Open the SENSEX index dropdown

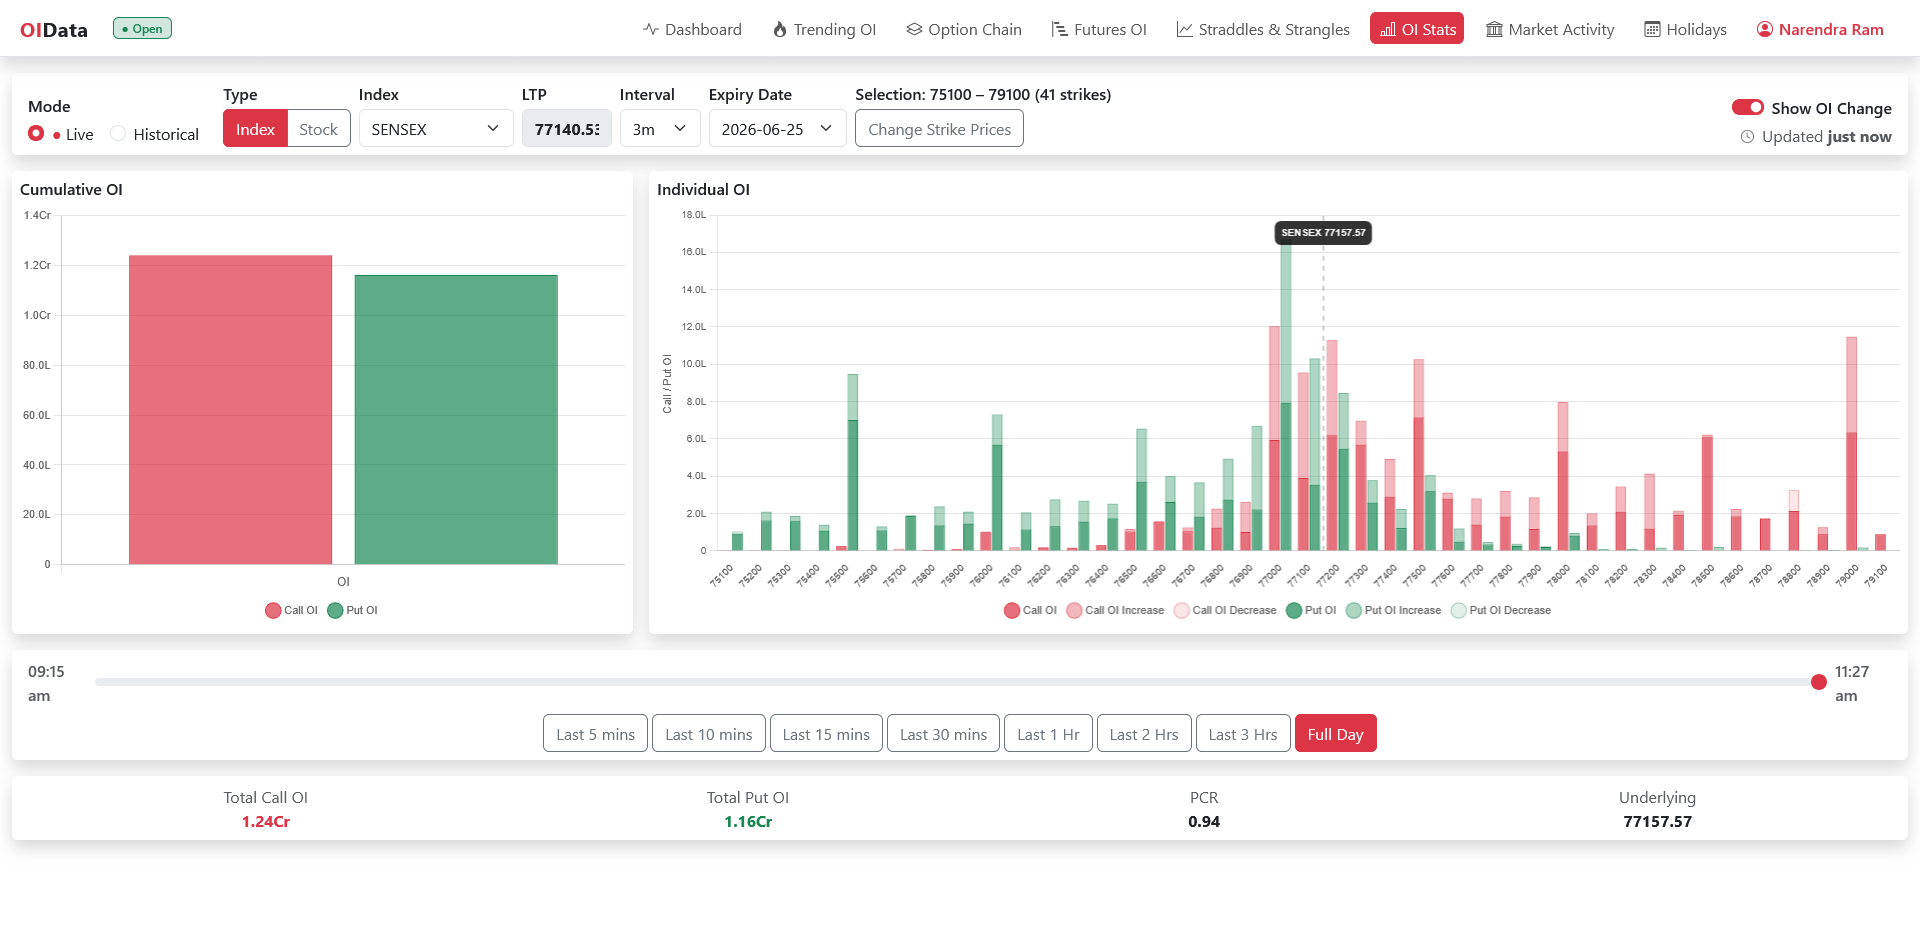coord(436,129)
